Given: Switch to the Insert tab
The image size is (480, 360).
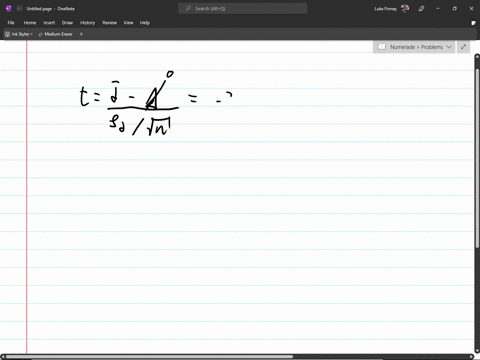Looking at the screenshot, I should point(49,23).
